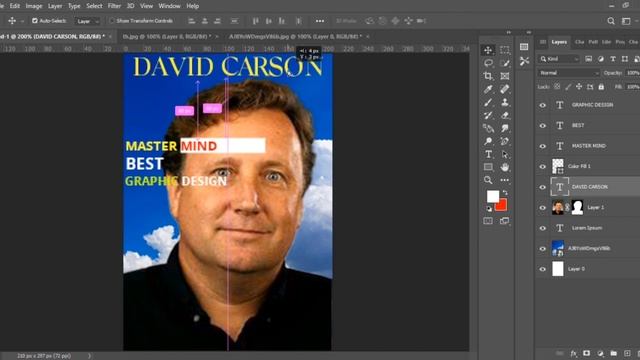Select the Pen tool
Screen dimensions: 640x360
click(x=505, y=141)
